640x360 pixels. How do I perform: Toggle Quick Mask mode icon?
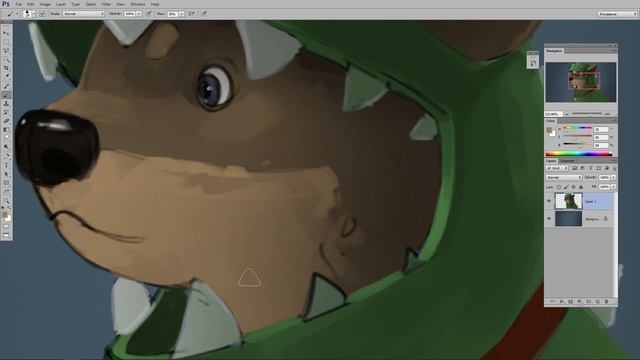(x=6, y=227)
